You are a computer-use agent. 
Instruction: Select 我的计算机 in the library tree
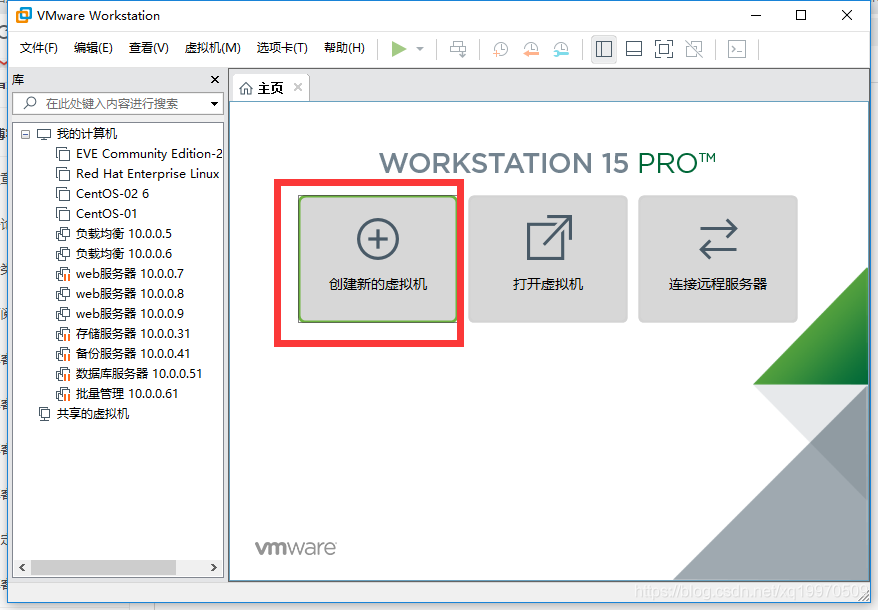click(87, 134)
